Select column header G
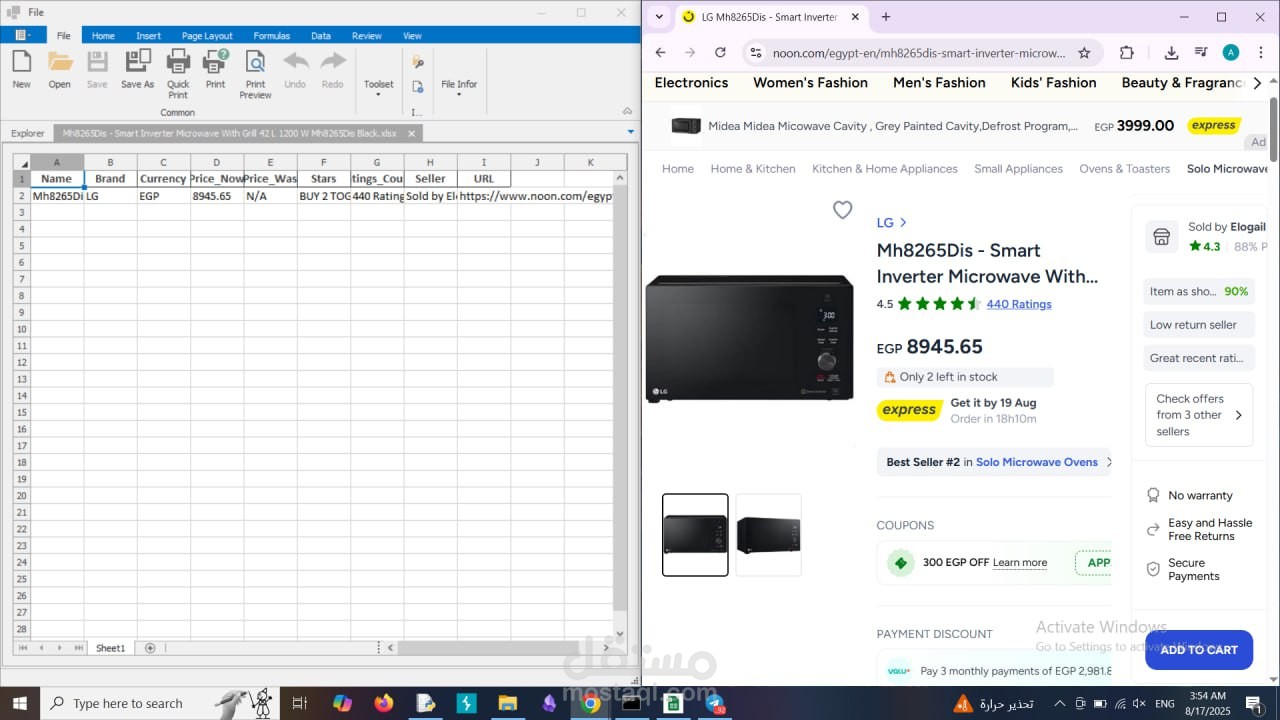Viewport: 1280px width, 720px height. coord(377,162)
